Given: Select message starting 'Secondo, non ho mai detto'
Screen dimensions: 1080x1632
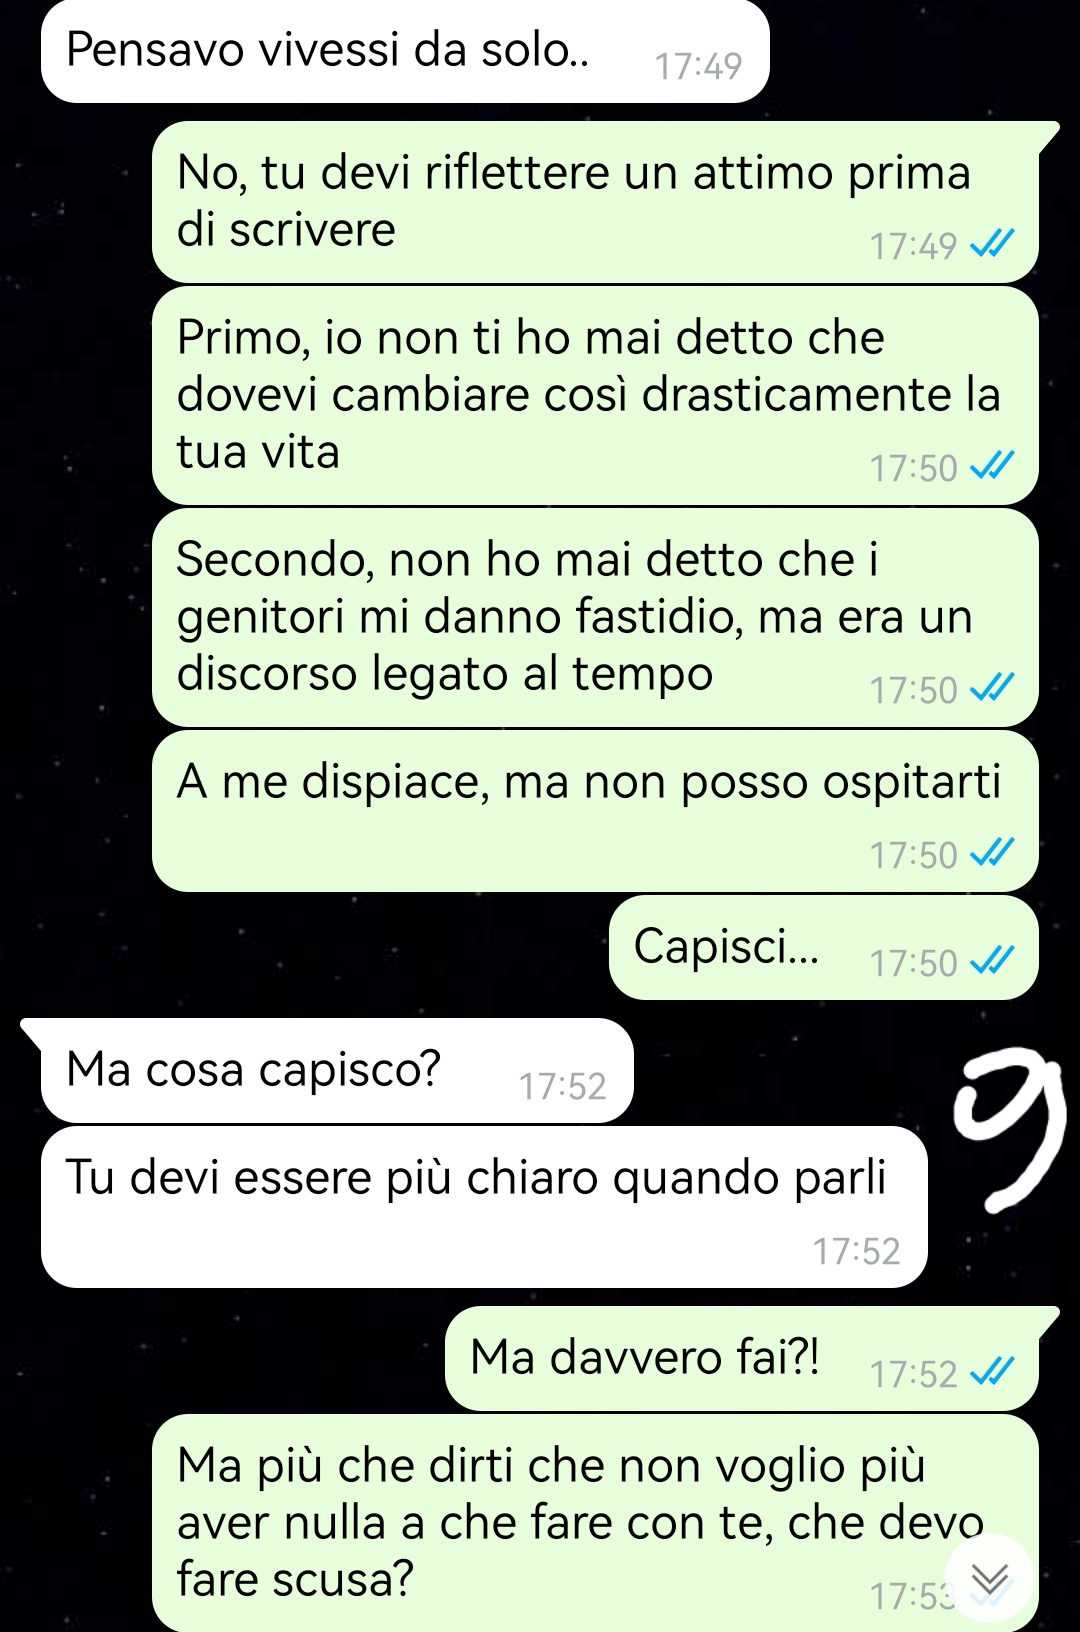Looking at the screenshot, I should [x=595, y=617].
